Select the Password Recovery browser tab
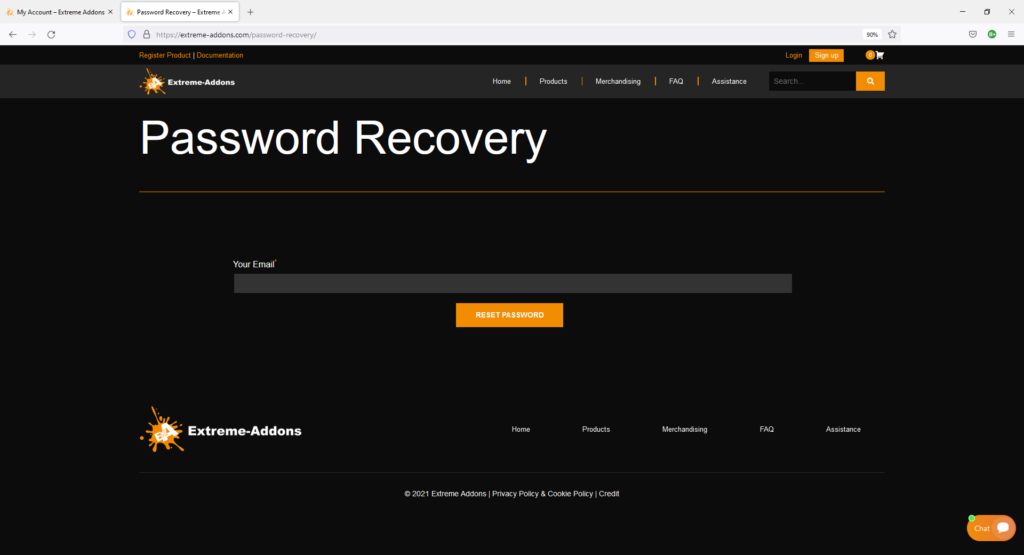The height and width of the screenshot is (555, 1024). 180,12
